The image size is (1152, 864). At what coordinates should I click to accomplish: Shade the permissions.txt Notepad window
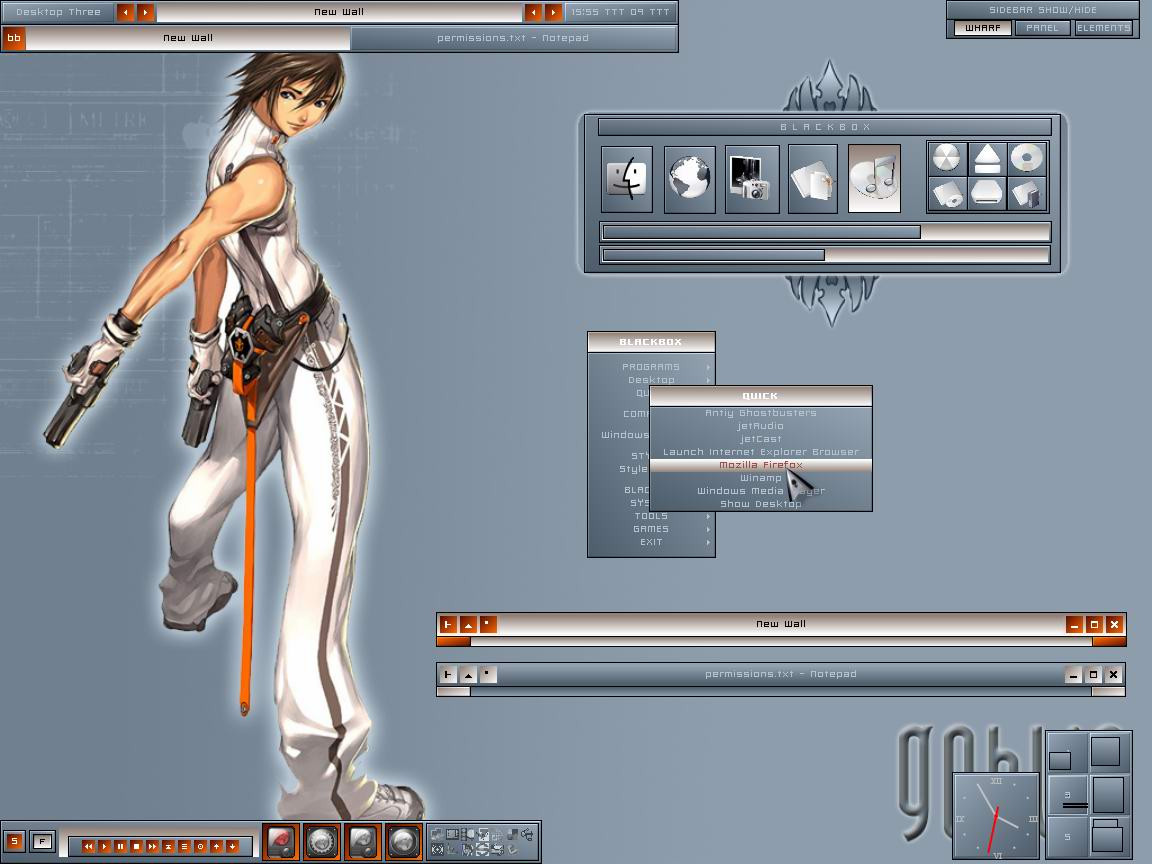coord(467,674)
